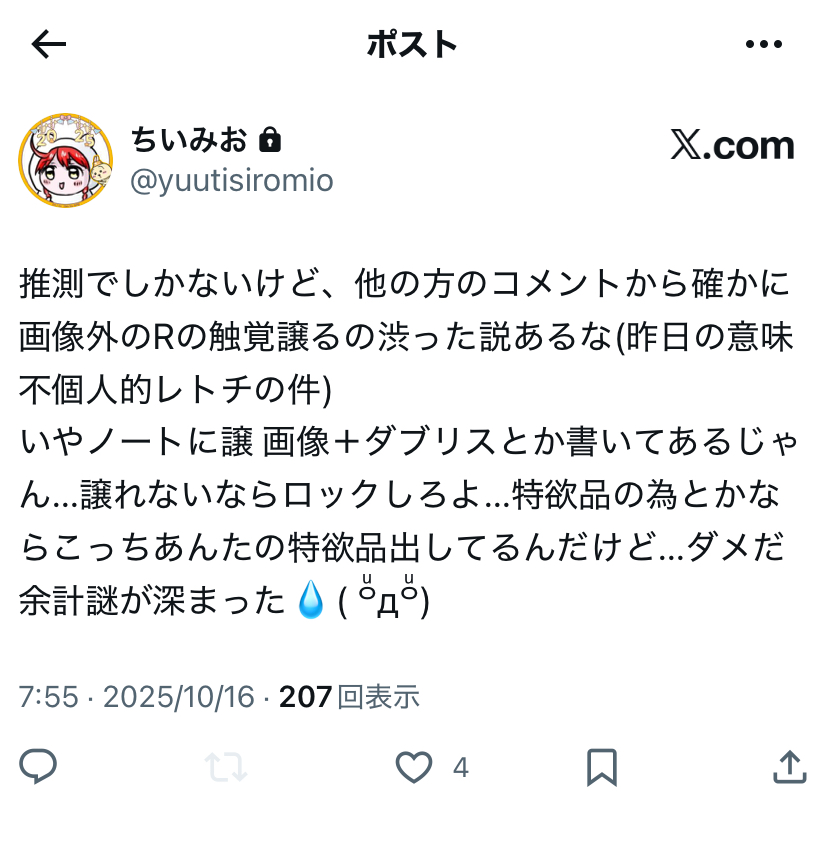Screen dimensions: 828x867
Task: Like the post with the heart icon
Action: pos(414,767)
